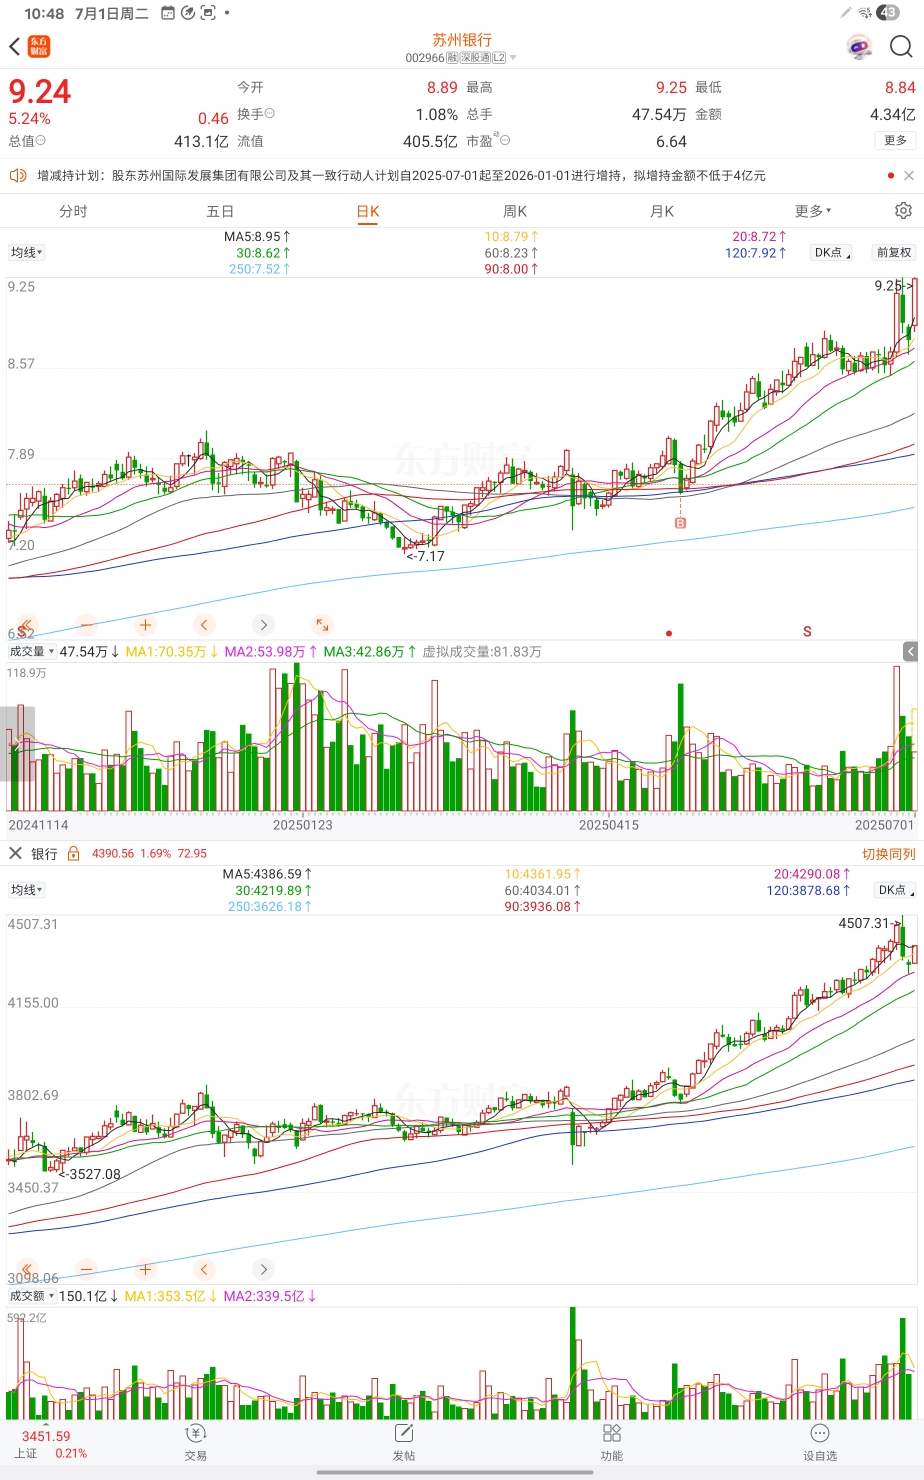Screen dimensions: 924x1480
Task: Shift 银行 index chart left
Action: coord(204,1269)
